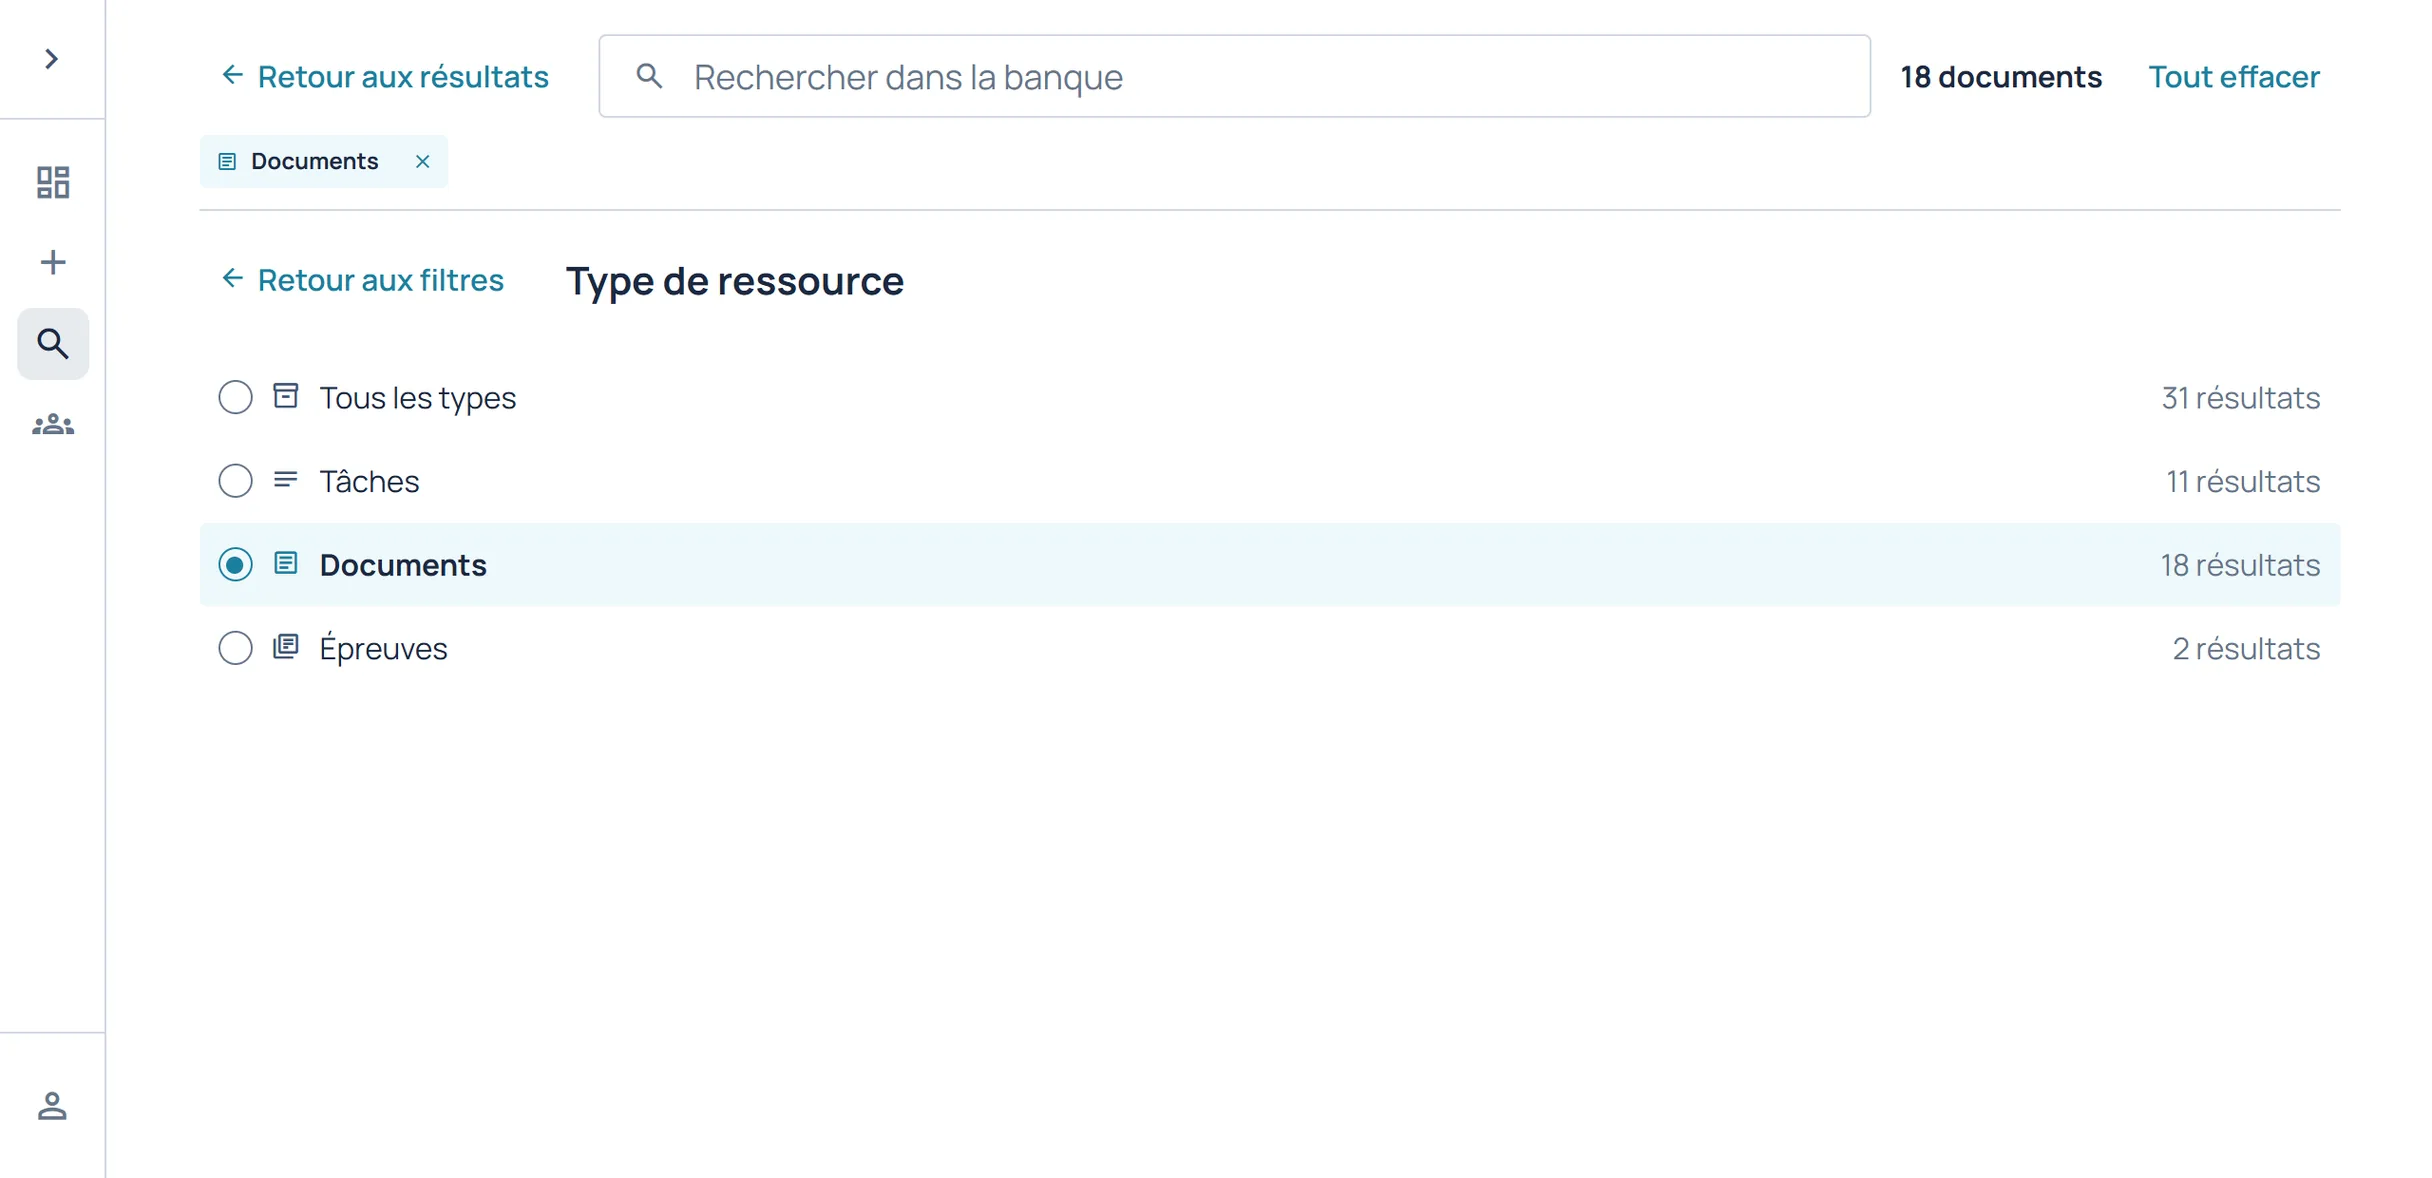Open the groups people icon in sidebar

(x=53, y=425)
